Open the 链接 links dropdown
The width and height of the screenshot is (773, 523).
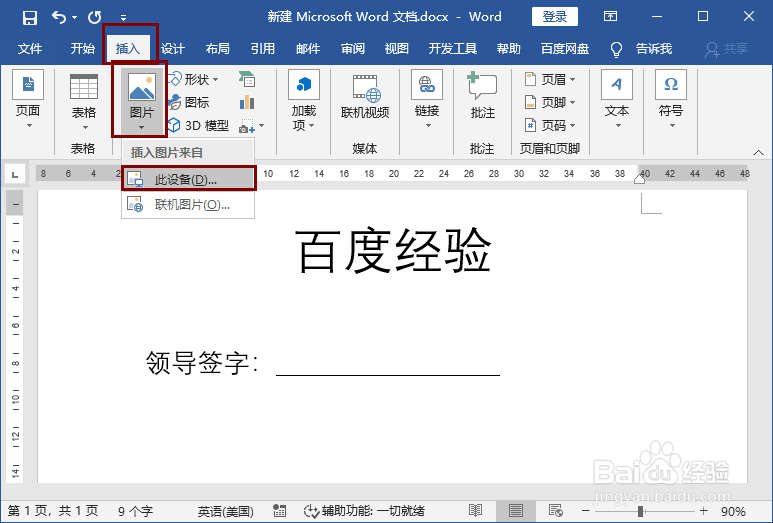point(427,100)
